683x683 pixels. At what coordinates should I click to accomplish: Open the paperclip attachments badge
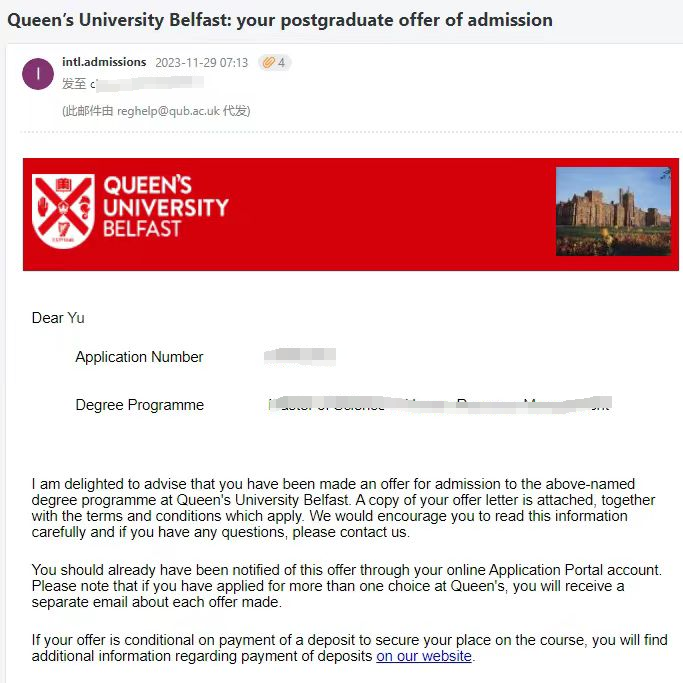tap(273, 62)
